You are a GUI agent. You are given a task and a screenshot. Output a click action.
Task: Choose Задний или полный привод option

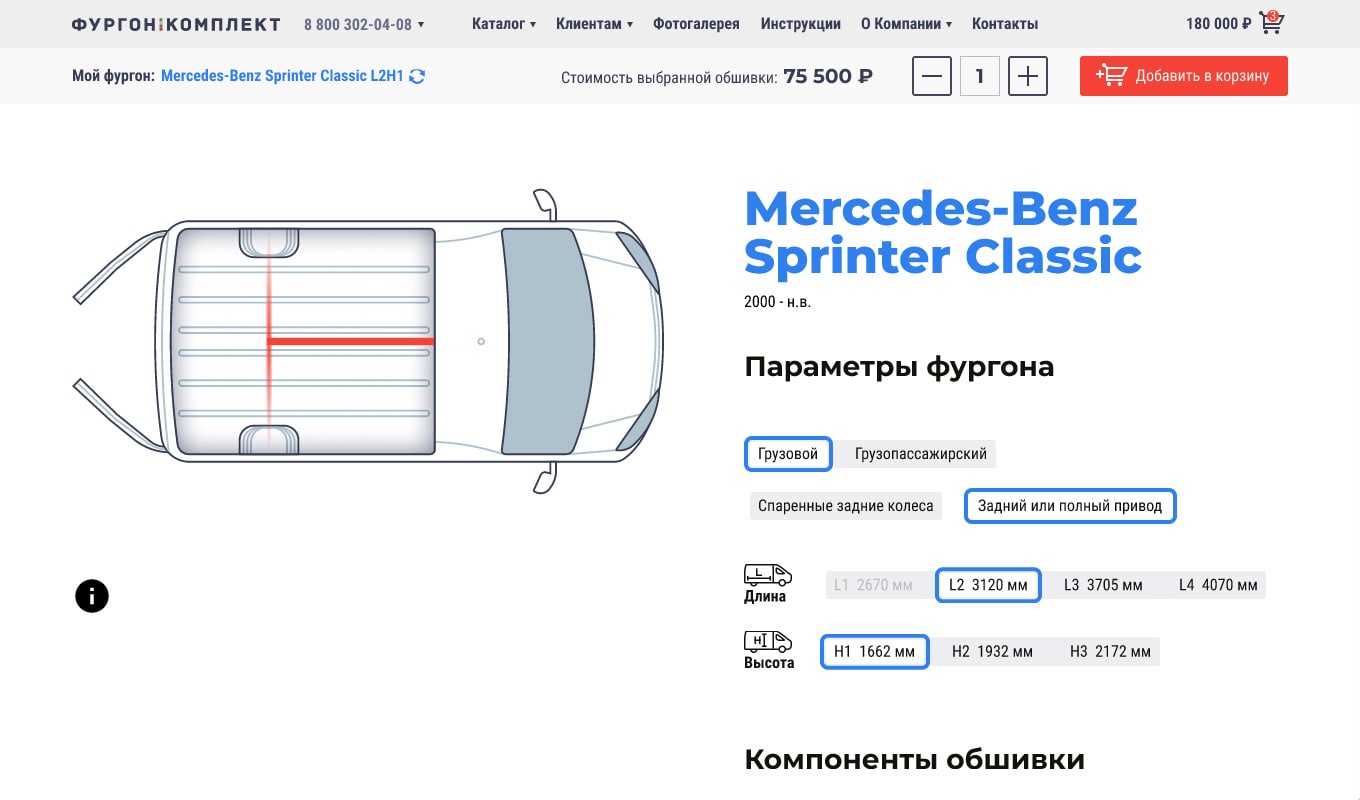tap(1070, 506)
